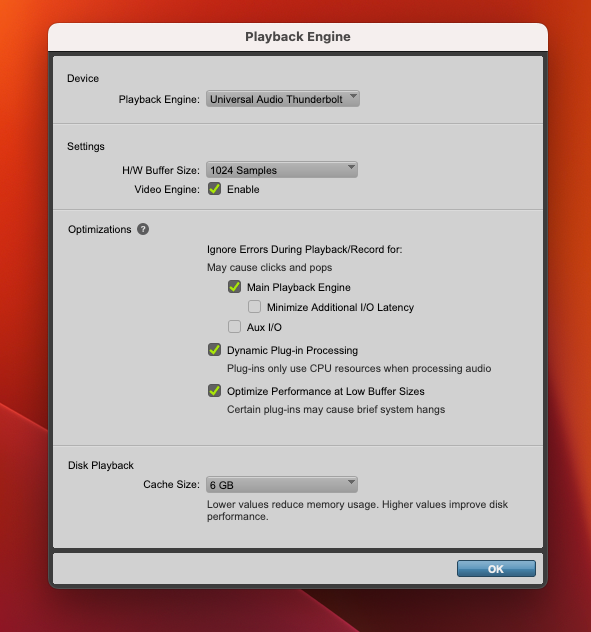Click the Enable label next to Video Engine
Viewport: 591px width, 632px height.
point(243,189)
